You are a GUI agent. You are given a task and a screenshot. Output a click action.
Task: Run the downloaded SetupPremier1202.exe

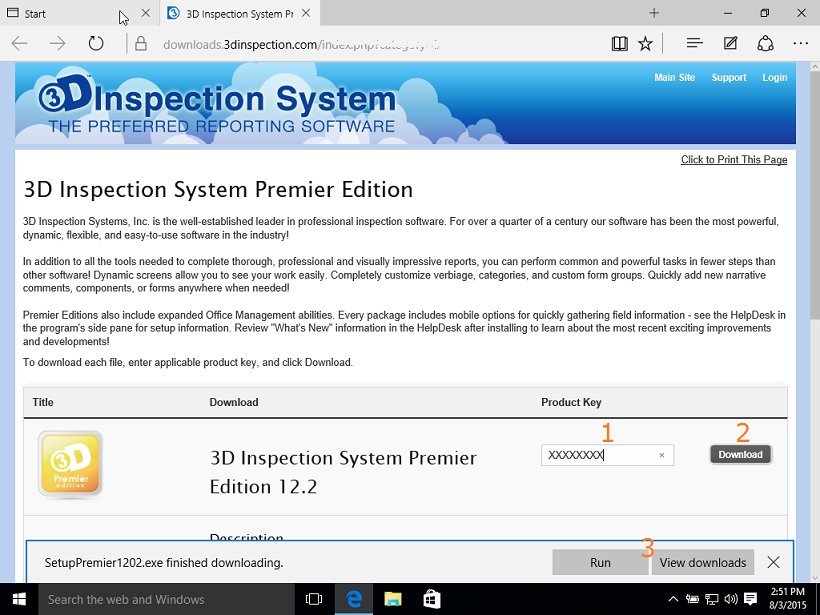click(600, 562)
